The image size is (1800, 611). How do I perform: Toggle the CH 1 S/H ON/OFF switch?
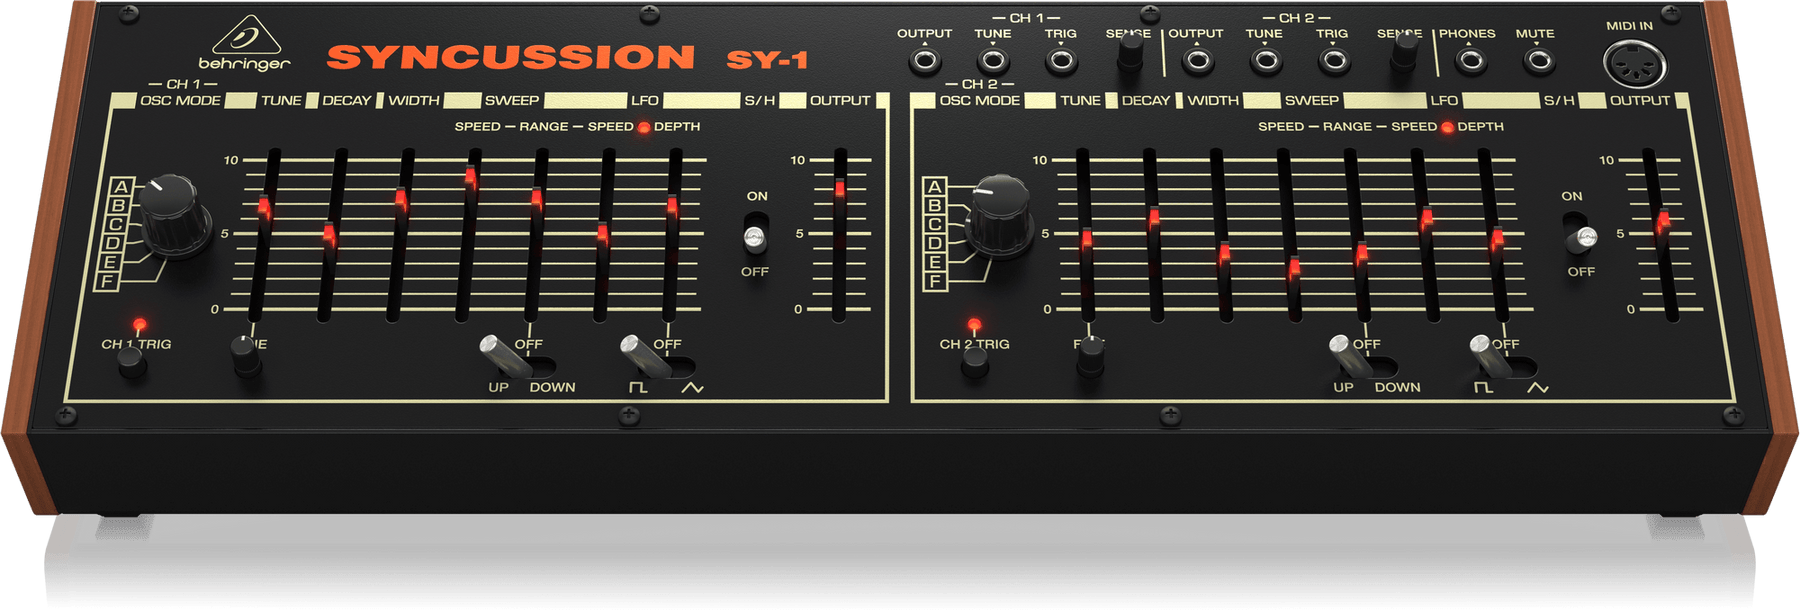(x=755, y=236)
